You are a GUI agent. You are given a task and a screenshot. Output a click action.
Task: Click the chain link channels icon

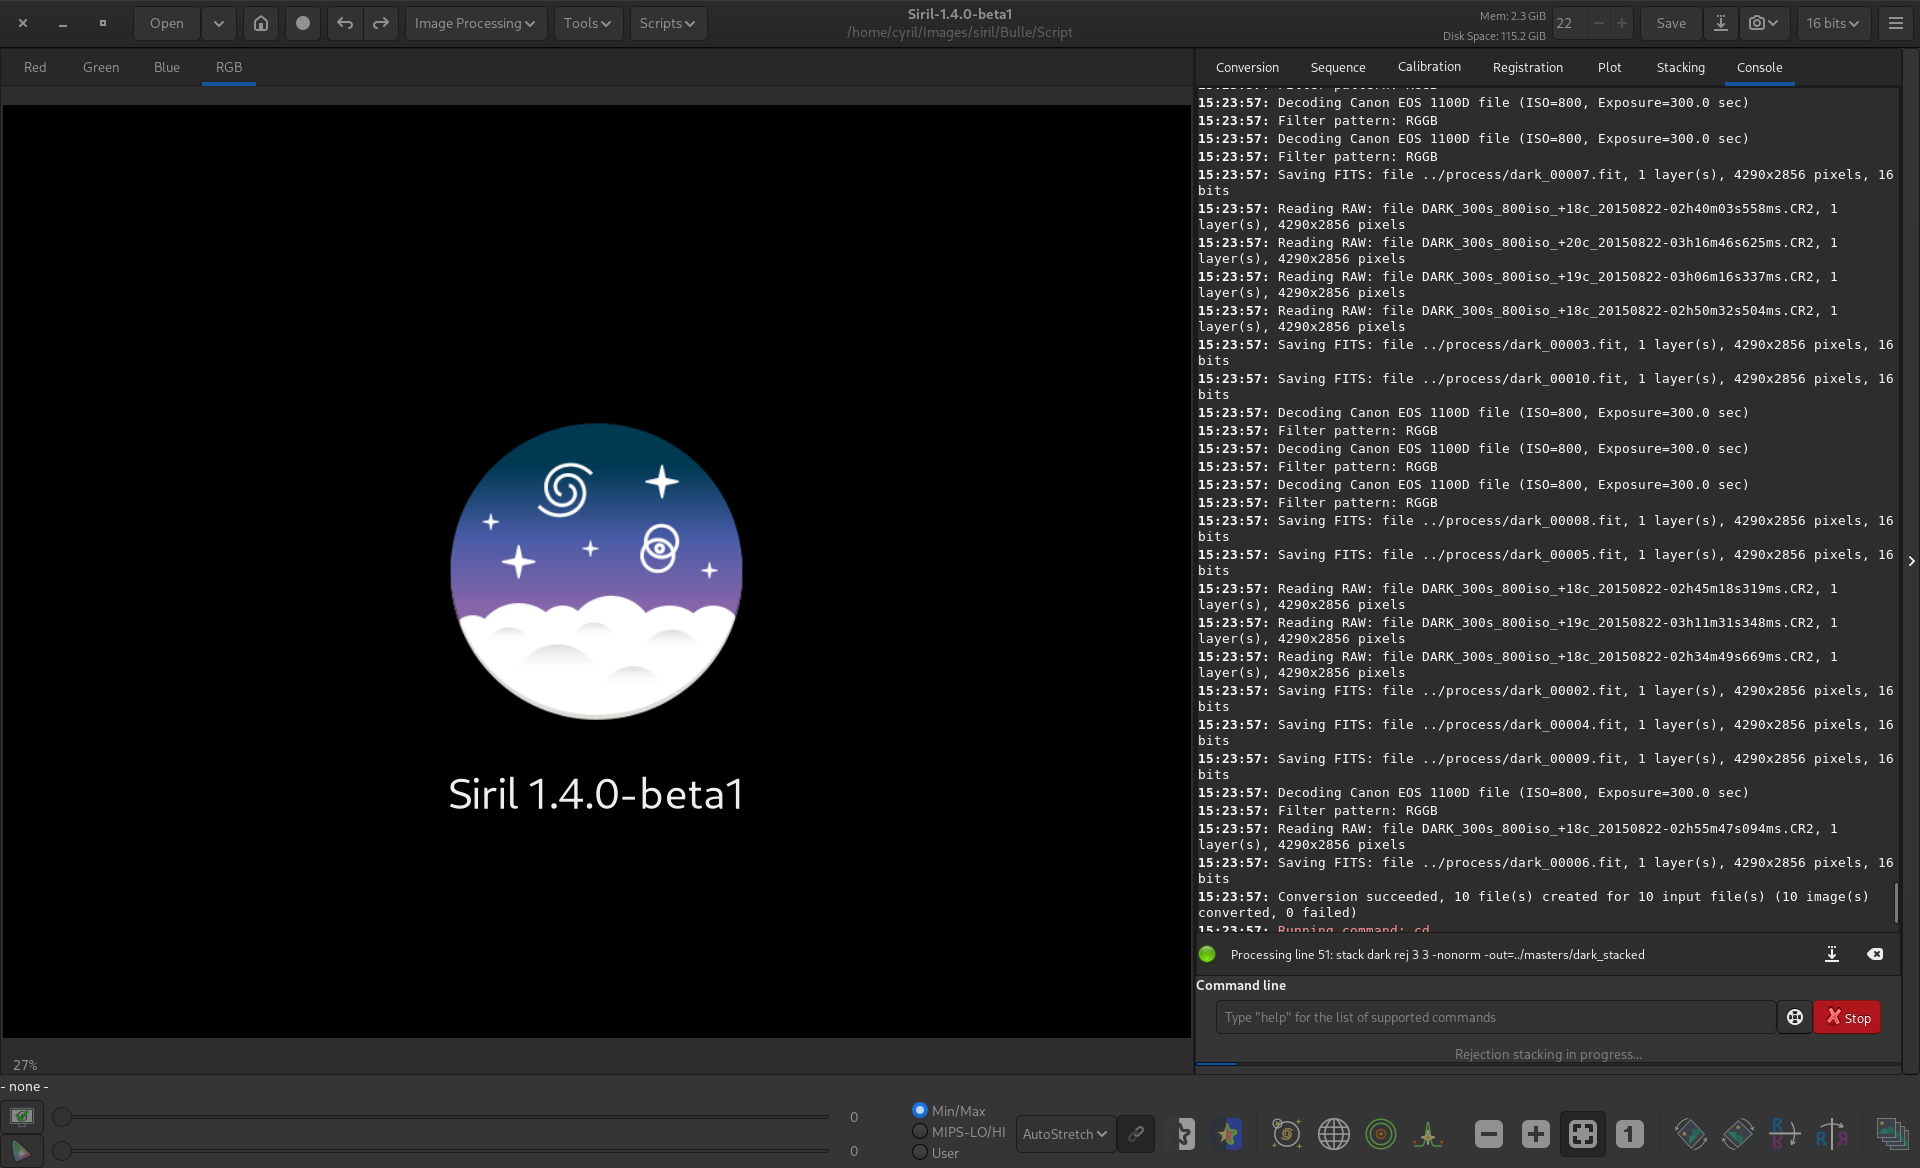[1137, 1133]
